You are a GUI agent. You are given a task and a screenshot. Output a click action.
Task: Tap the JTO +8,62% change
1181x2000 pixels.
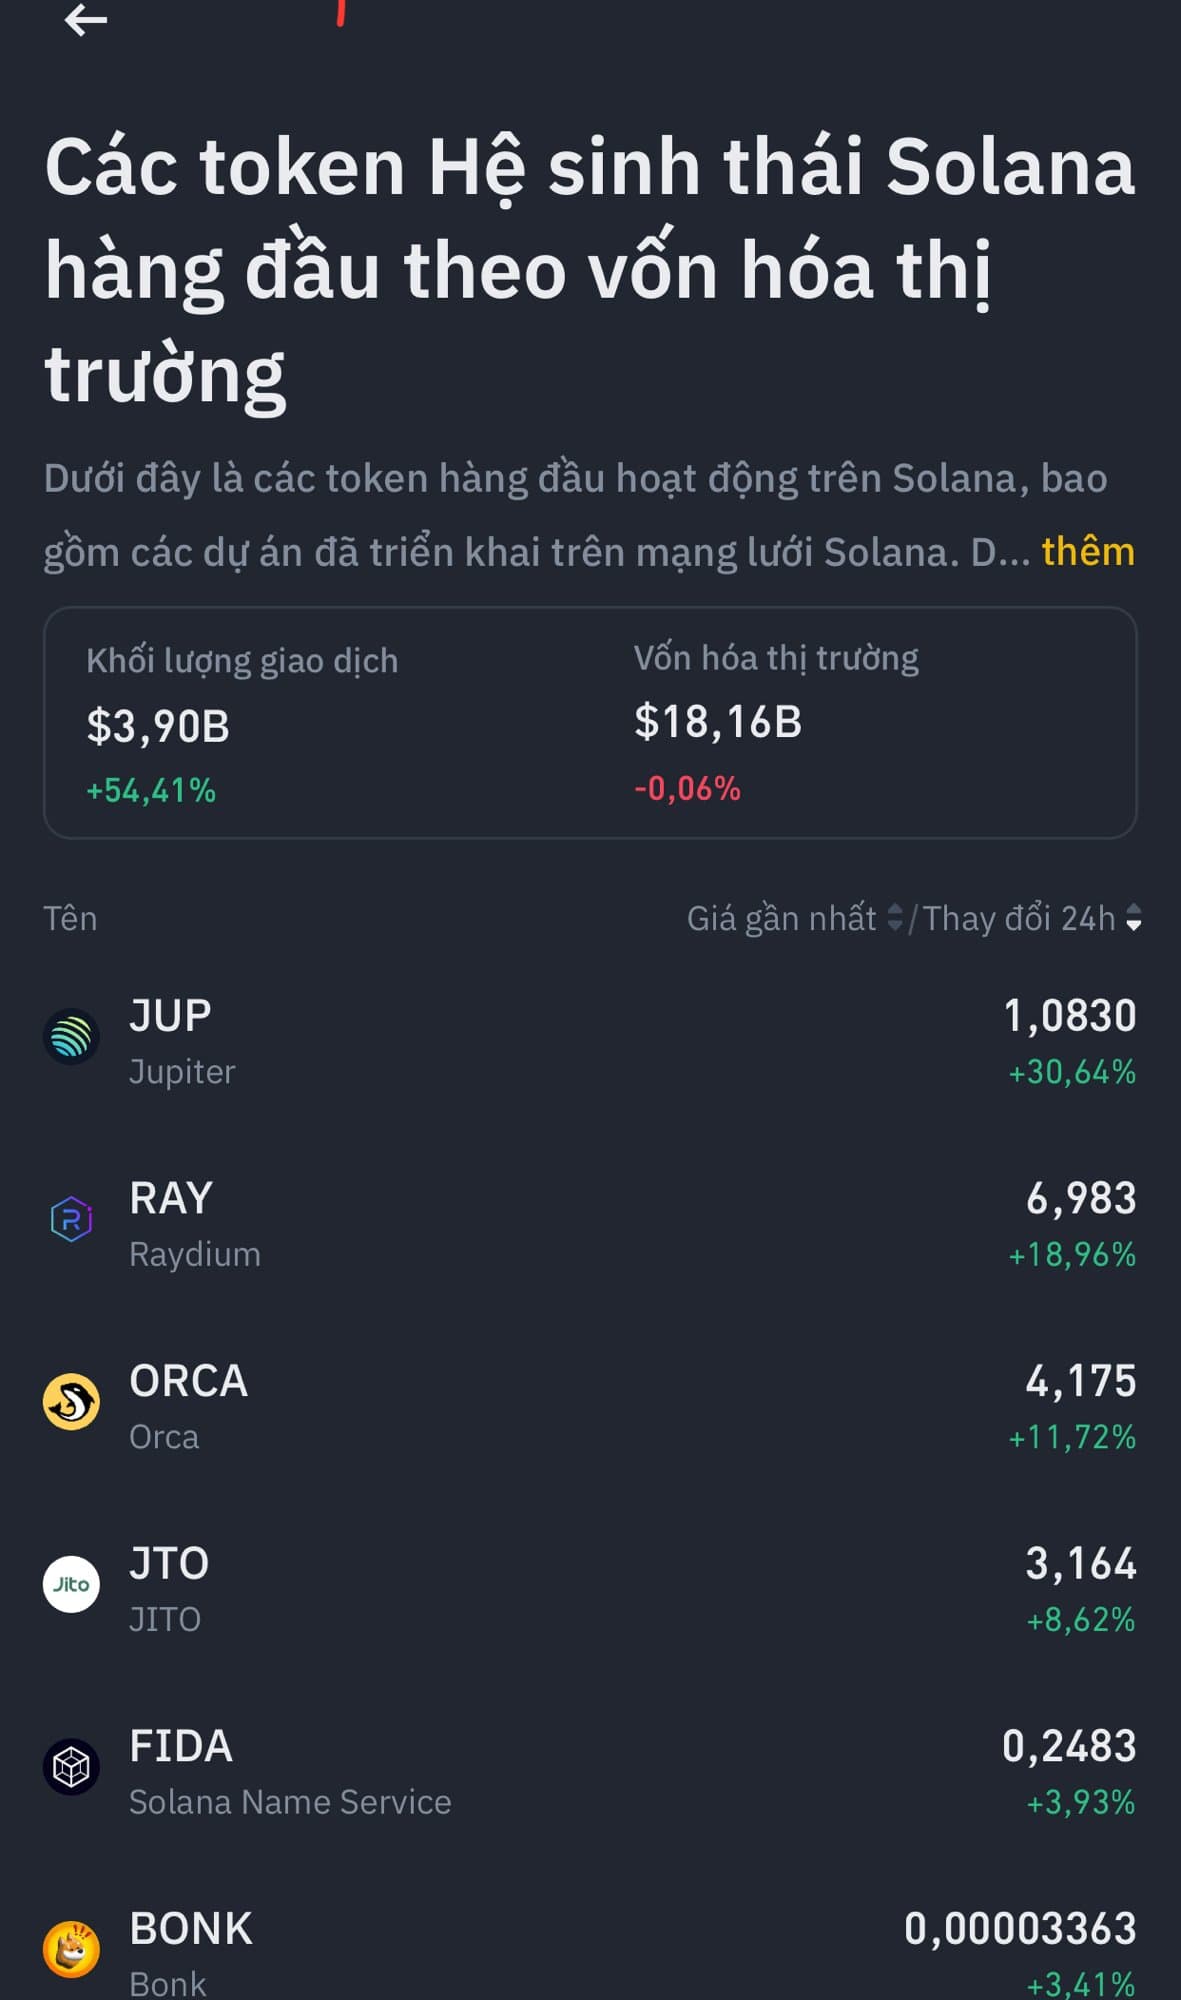[1080, 1620]
